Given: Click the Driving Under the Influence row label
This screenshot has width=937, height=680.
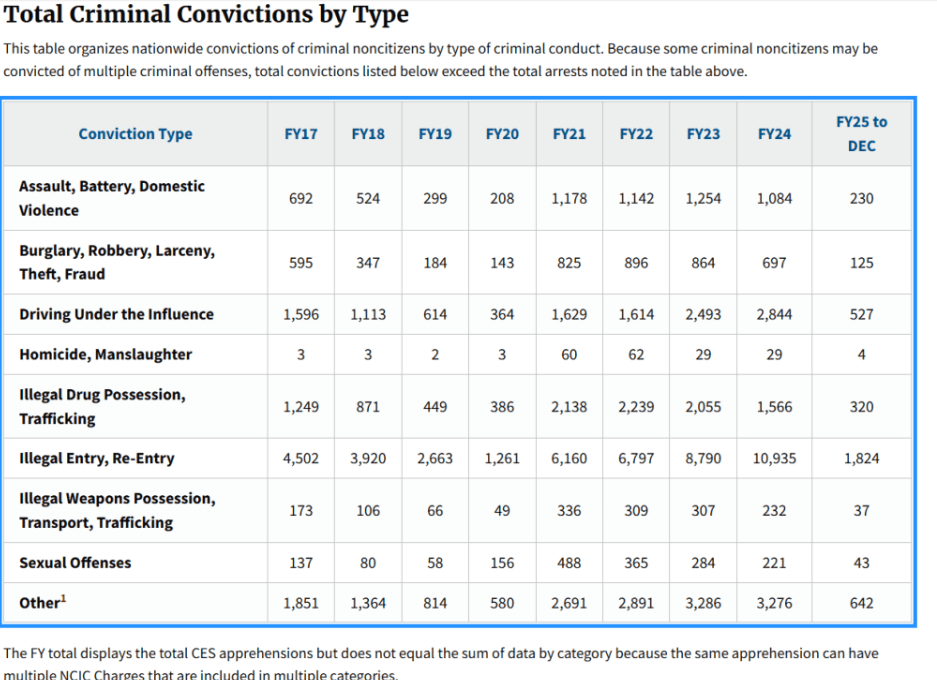Looking at the screenshot, I should tap(116, 314).
